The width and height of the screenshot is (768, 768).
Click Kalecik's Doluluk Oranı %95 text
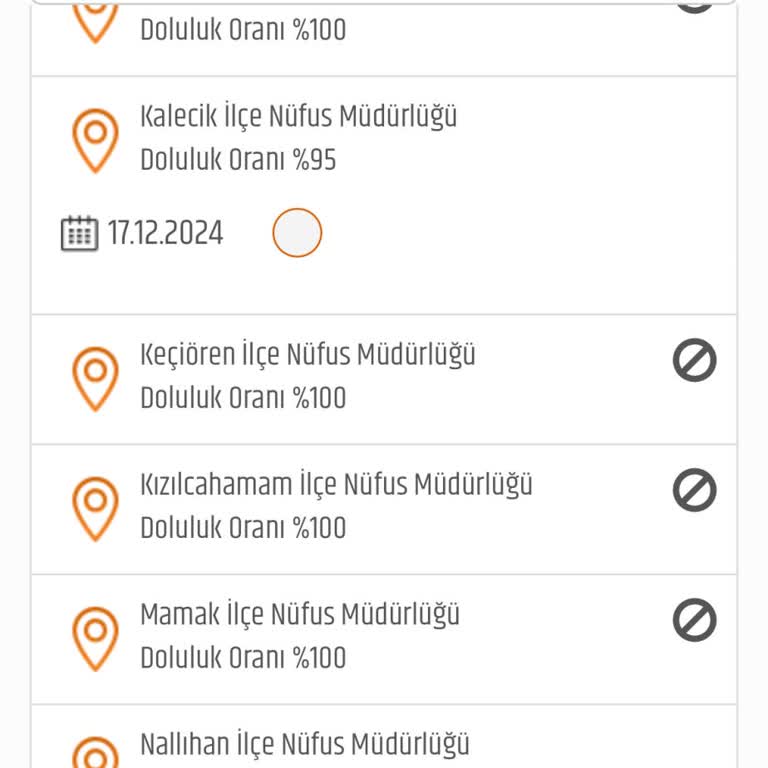(238, 160)
